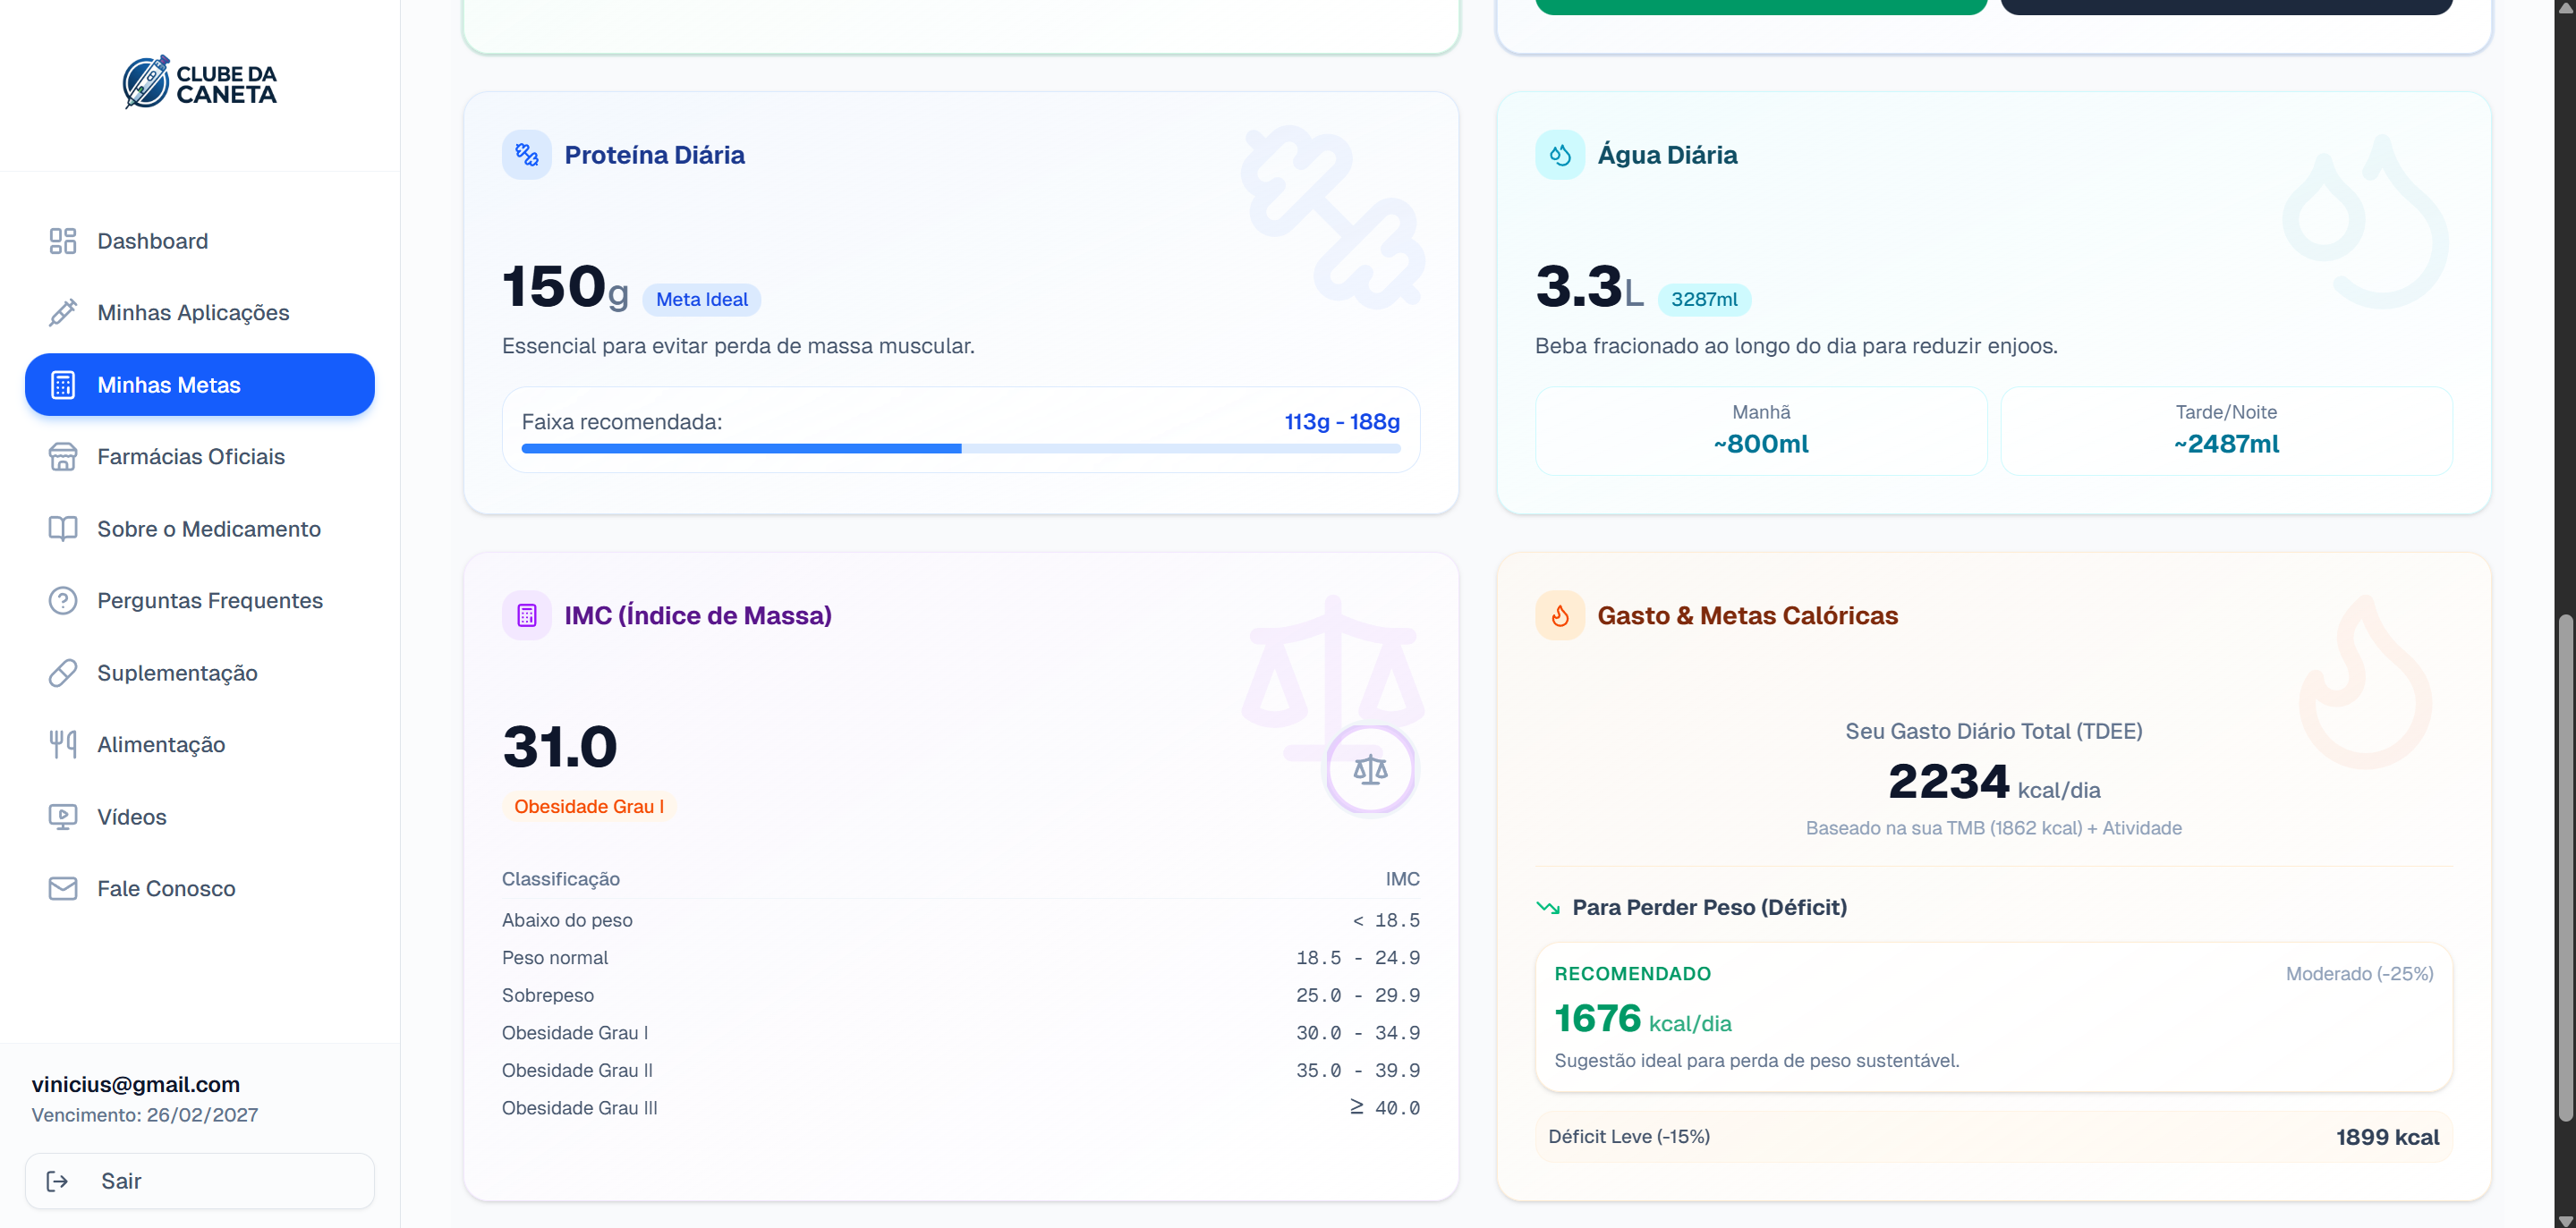Viewport: 2576px width, 1228px height.
Task: Click the Meta Ideal badge
Action: (x=701, y=299)
